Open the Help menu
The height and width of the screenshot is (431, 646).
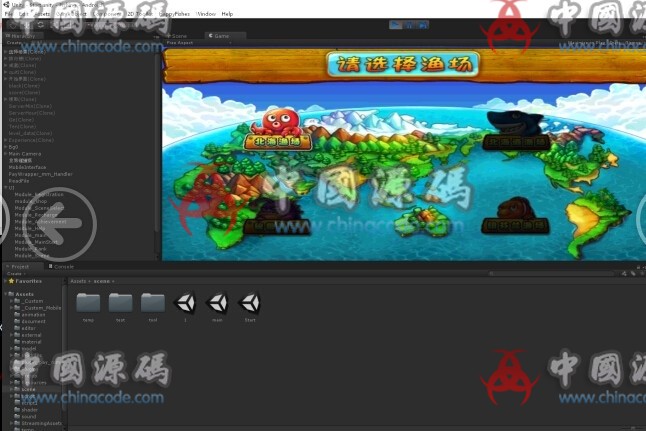click(227, 14)
